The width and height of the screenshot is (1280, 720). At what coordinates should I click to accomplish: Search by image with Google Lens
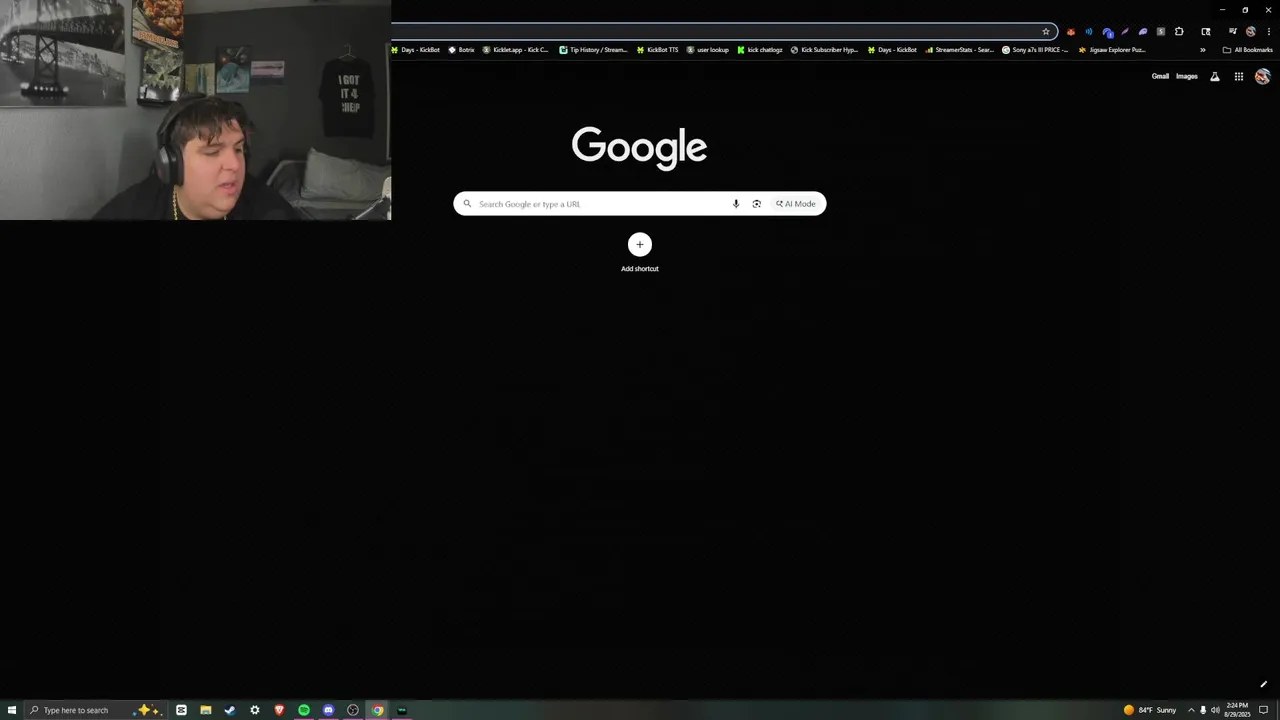tap(757, 204)
